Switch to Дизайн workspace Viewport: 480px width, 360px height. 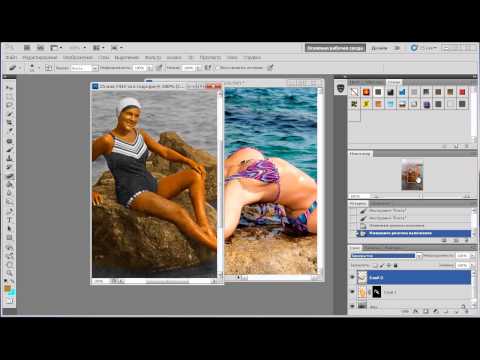click(x=379, y=48)
